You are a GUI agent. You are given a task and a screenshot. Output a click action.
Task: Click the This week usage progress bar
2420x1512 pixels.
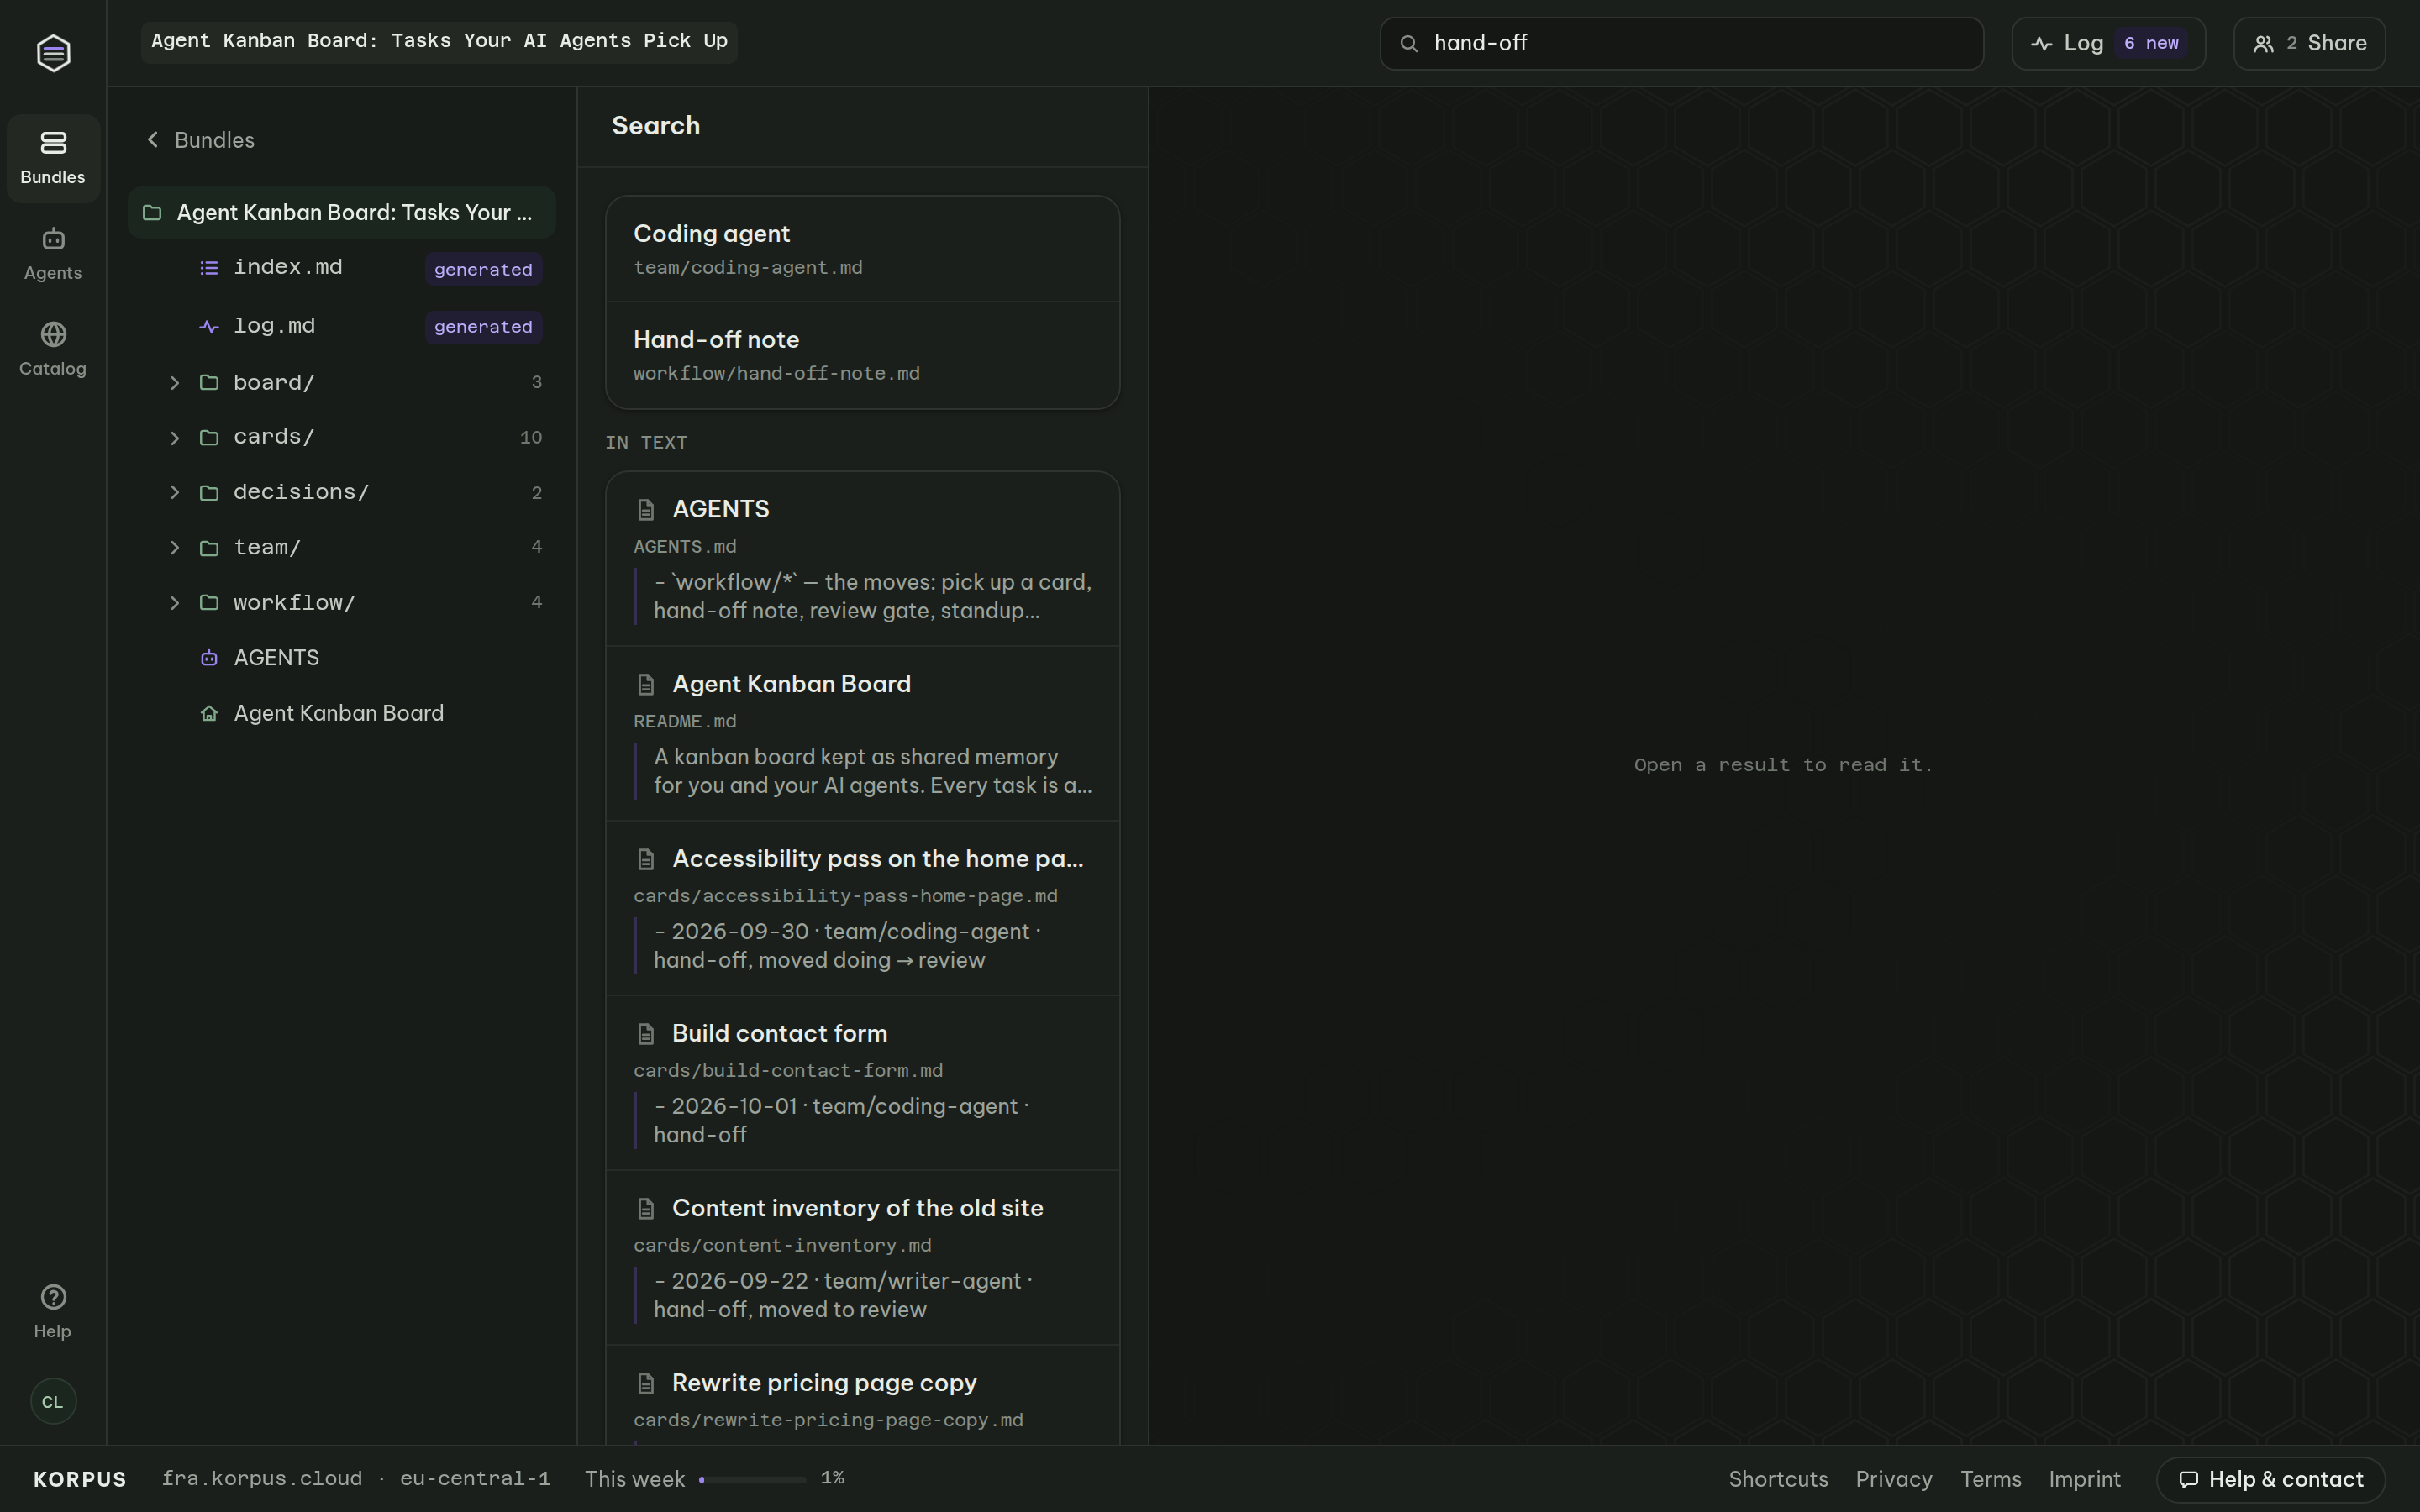(x=752, y=1479)
